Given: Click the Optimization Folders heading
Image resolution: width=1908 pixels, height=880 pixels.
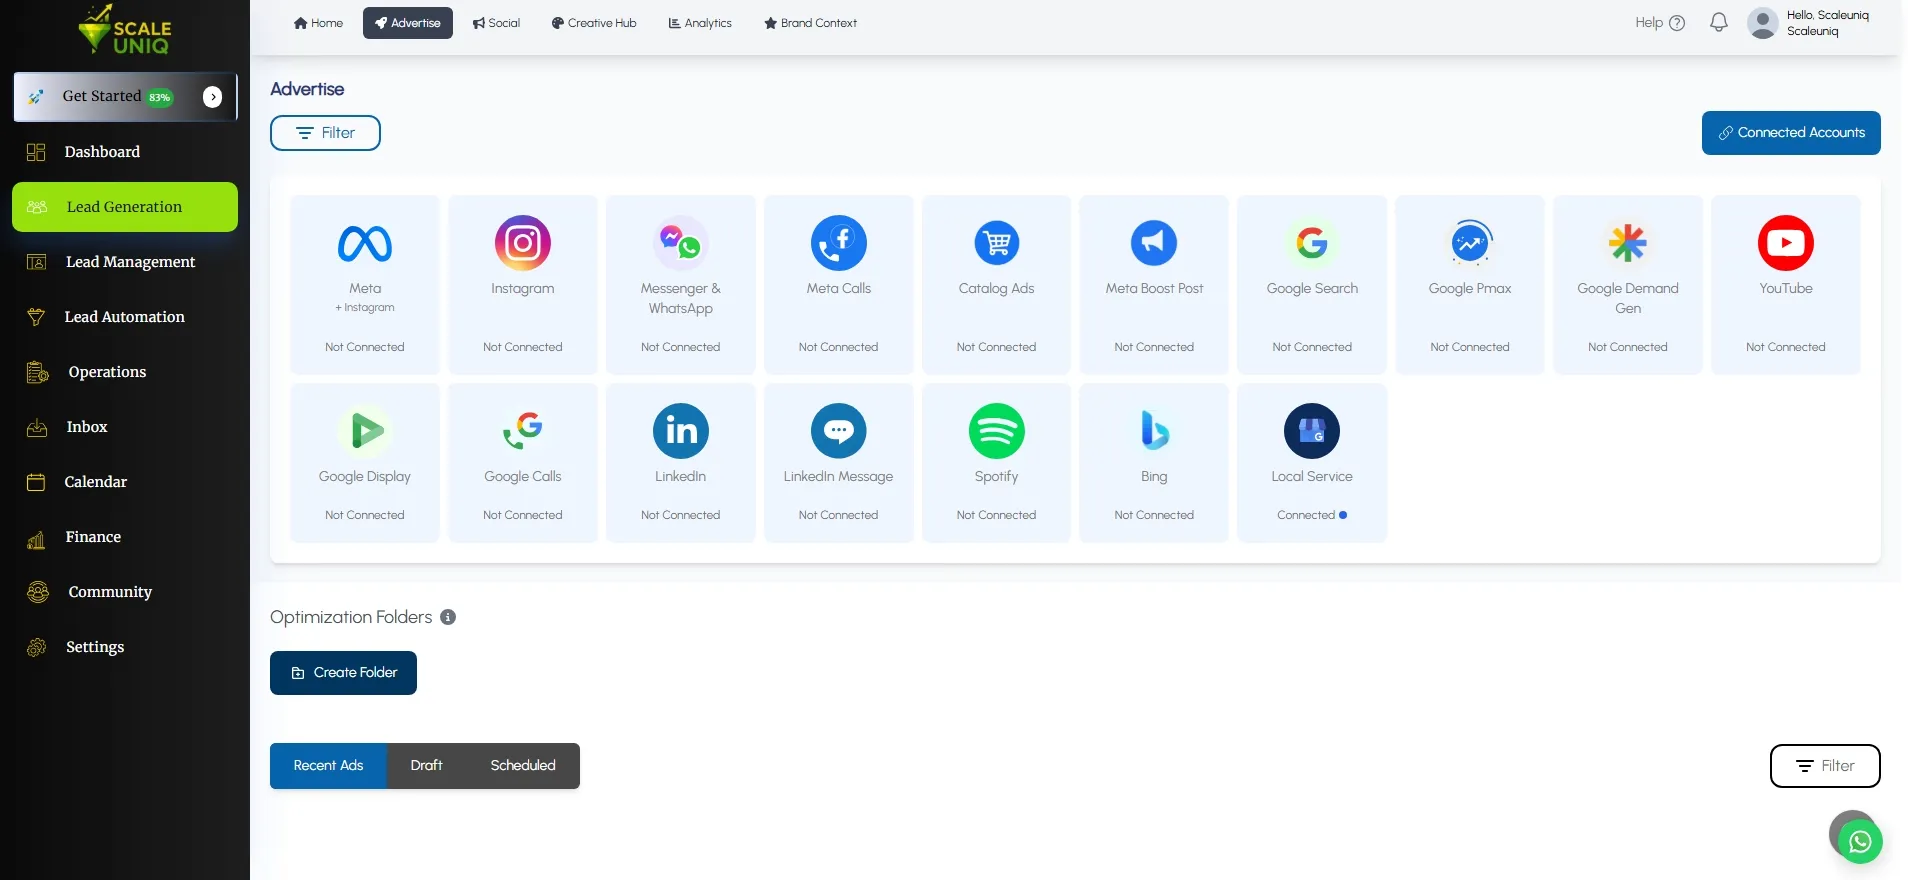Looking at the screenshot, I should coord(351,617).
